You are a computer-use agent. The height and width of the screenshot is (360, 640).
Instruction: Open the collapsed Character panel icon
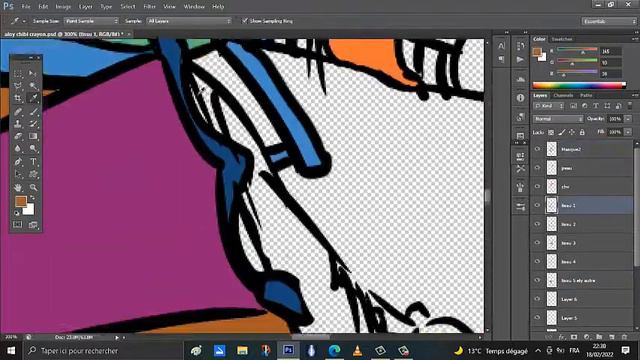click(x=501, y=46)
